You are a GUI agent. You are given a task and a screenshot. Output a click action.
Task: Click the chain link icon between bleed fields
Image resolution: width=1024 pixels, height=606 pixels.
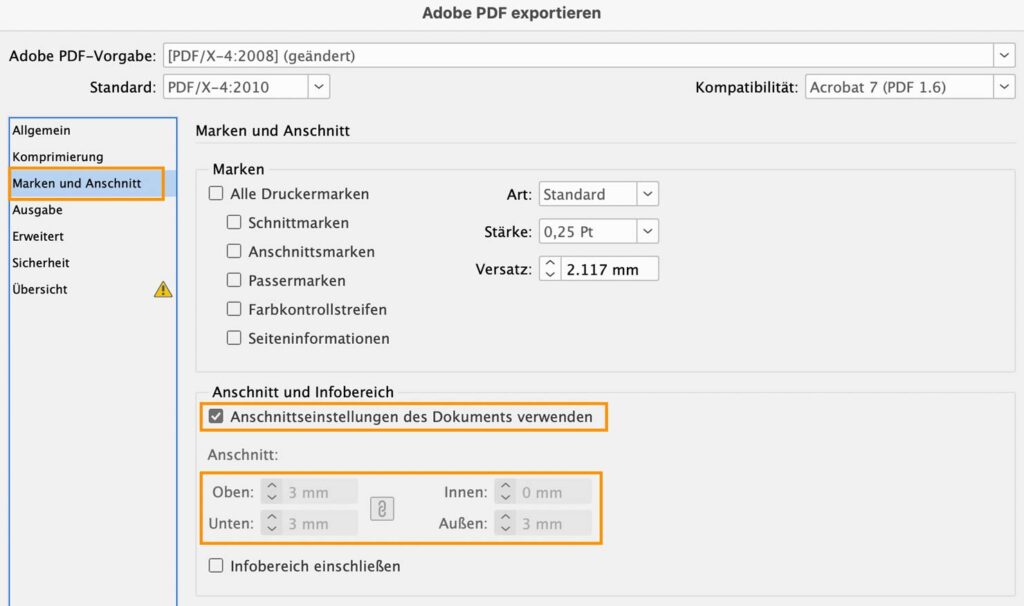click(382, 508)
